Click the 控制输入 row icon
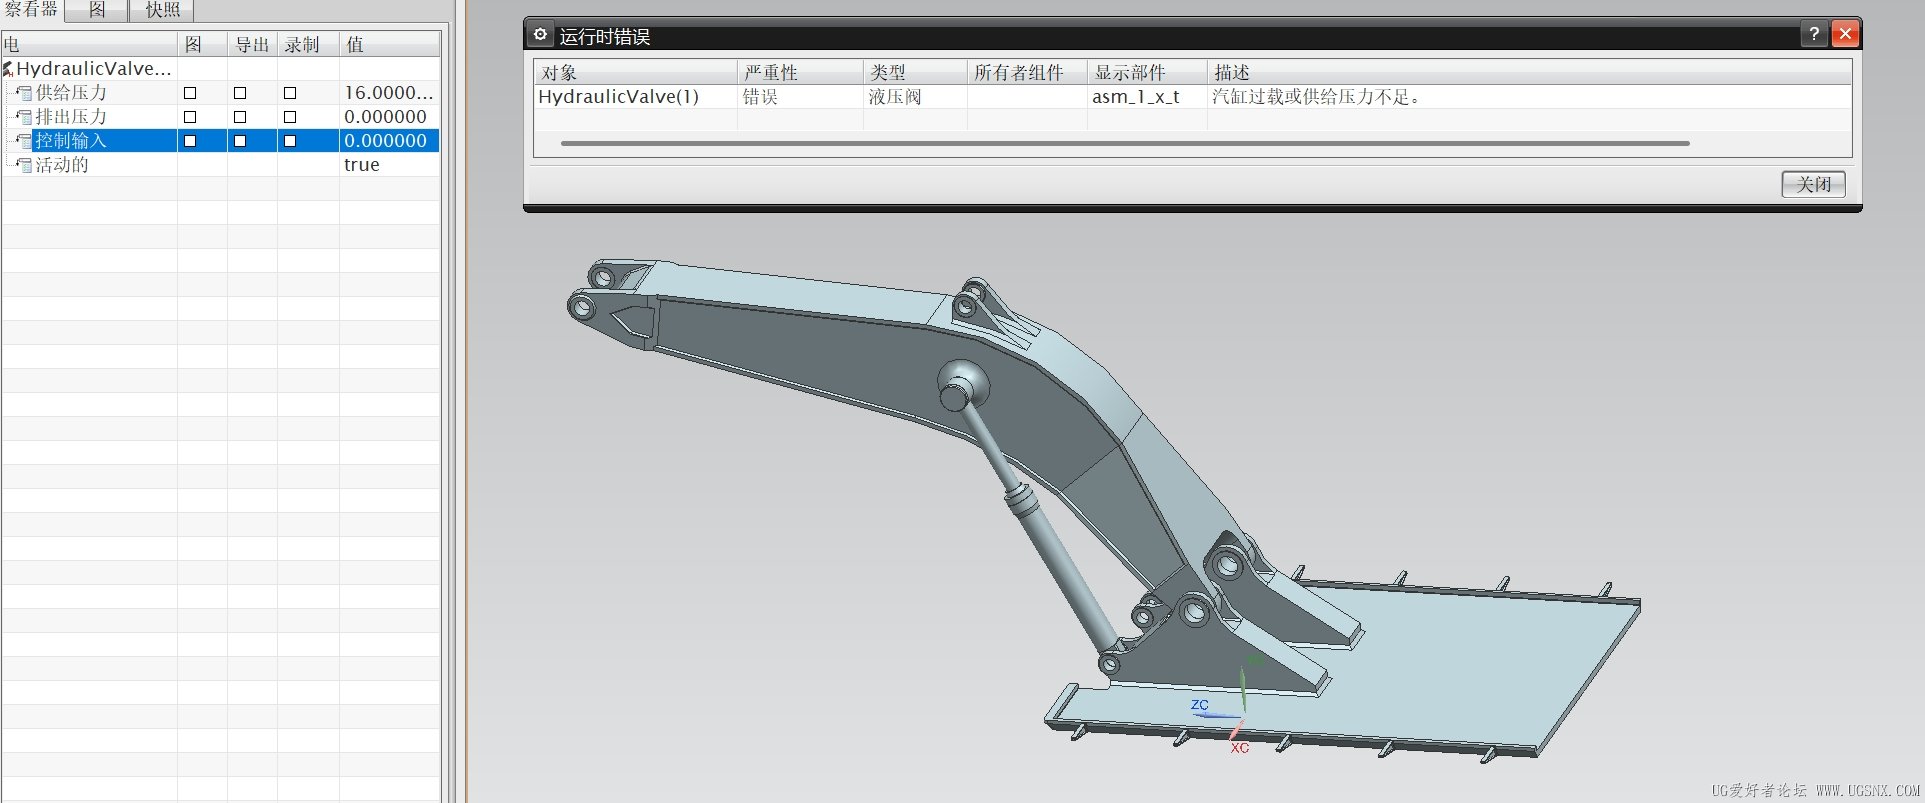The width and height of the screenshot is (1925, 803). coord(24,141)
